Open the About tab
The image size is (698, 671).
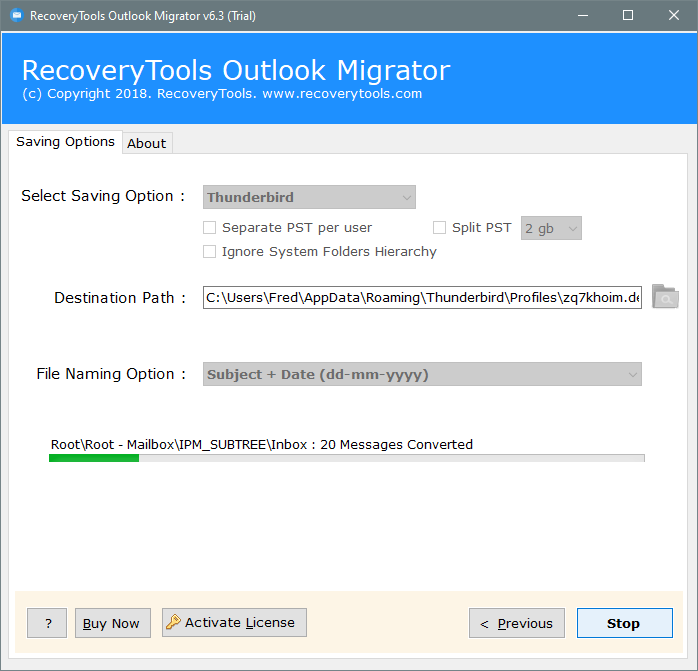click(x=147, y=143)
